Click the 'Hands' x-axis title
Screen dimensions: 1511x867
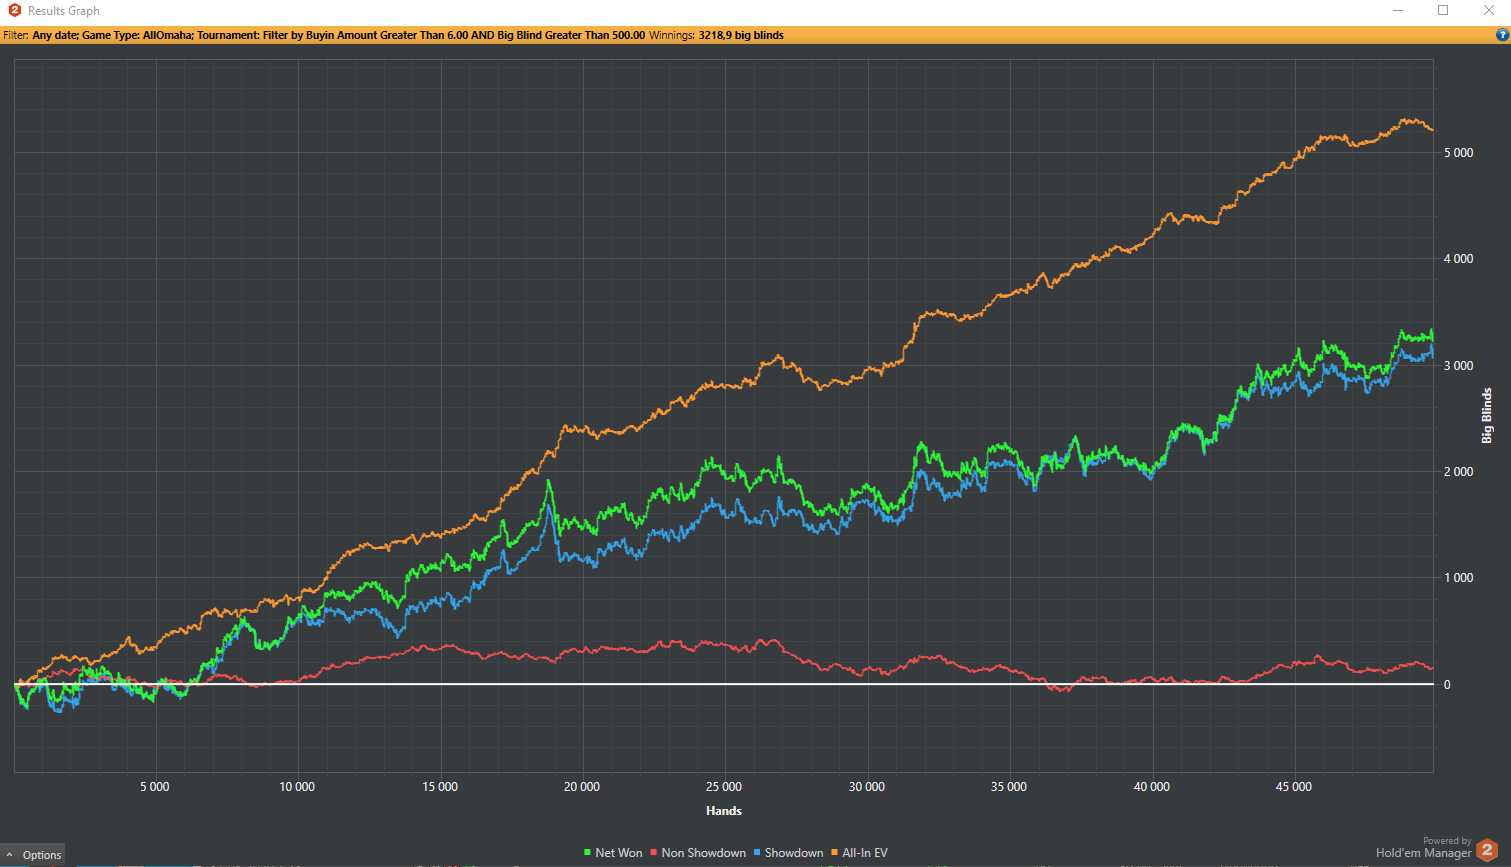[x=724, y=811]
